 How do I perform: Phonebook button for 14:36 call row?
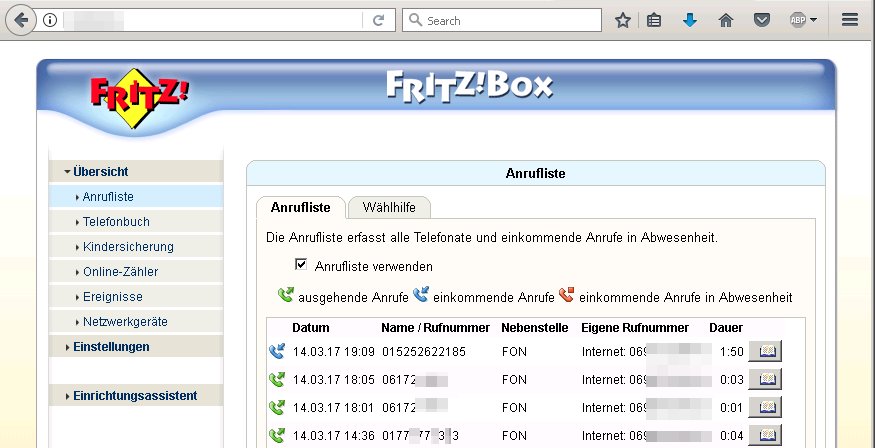pos(765,435)
